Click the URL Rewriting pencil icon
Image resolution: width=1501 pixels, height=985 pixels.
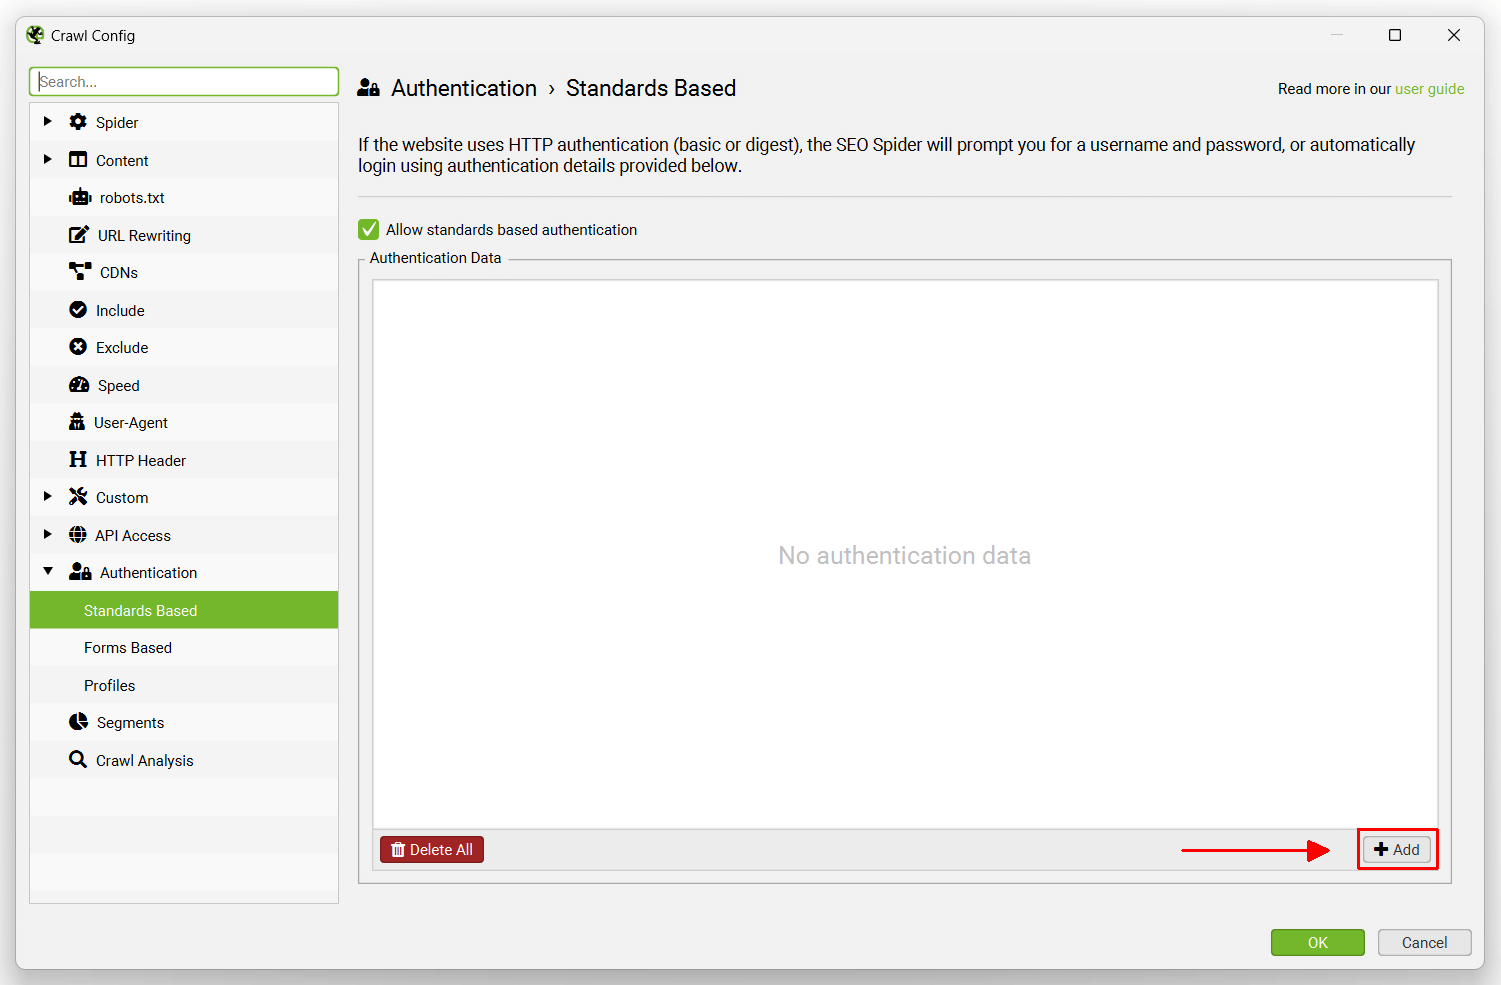[x=79, y=234]
